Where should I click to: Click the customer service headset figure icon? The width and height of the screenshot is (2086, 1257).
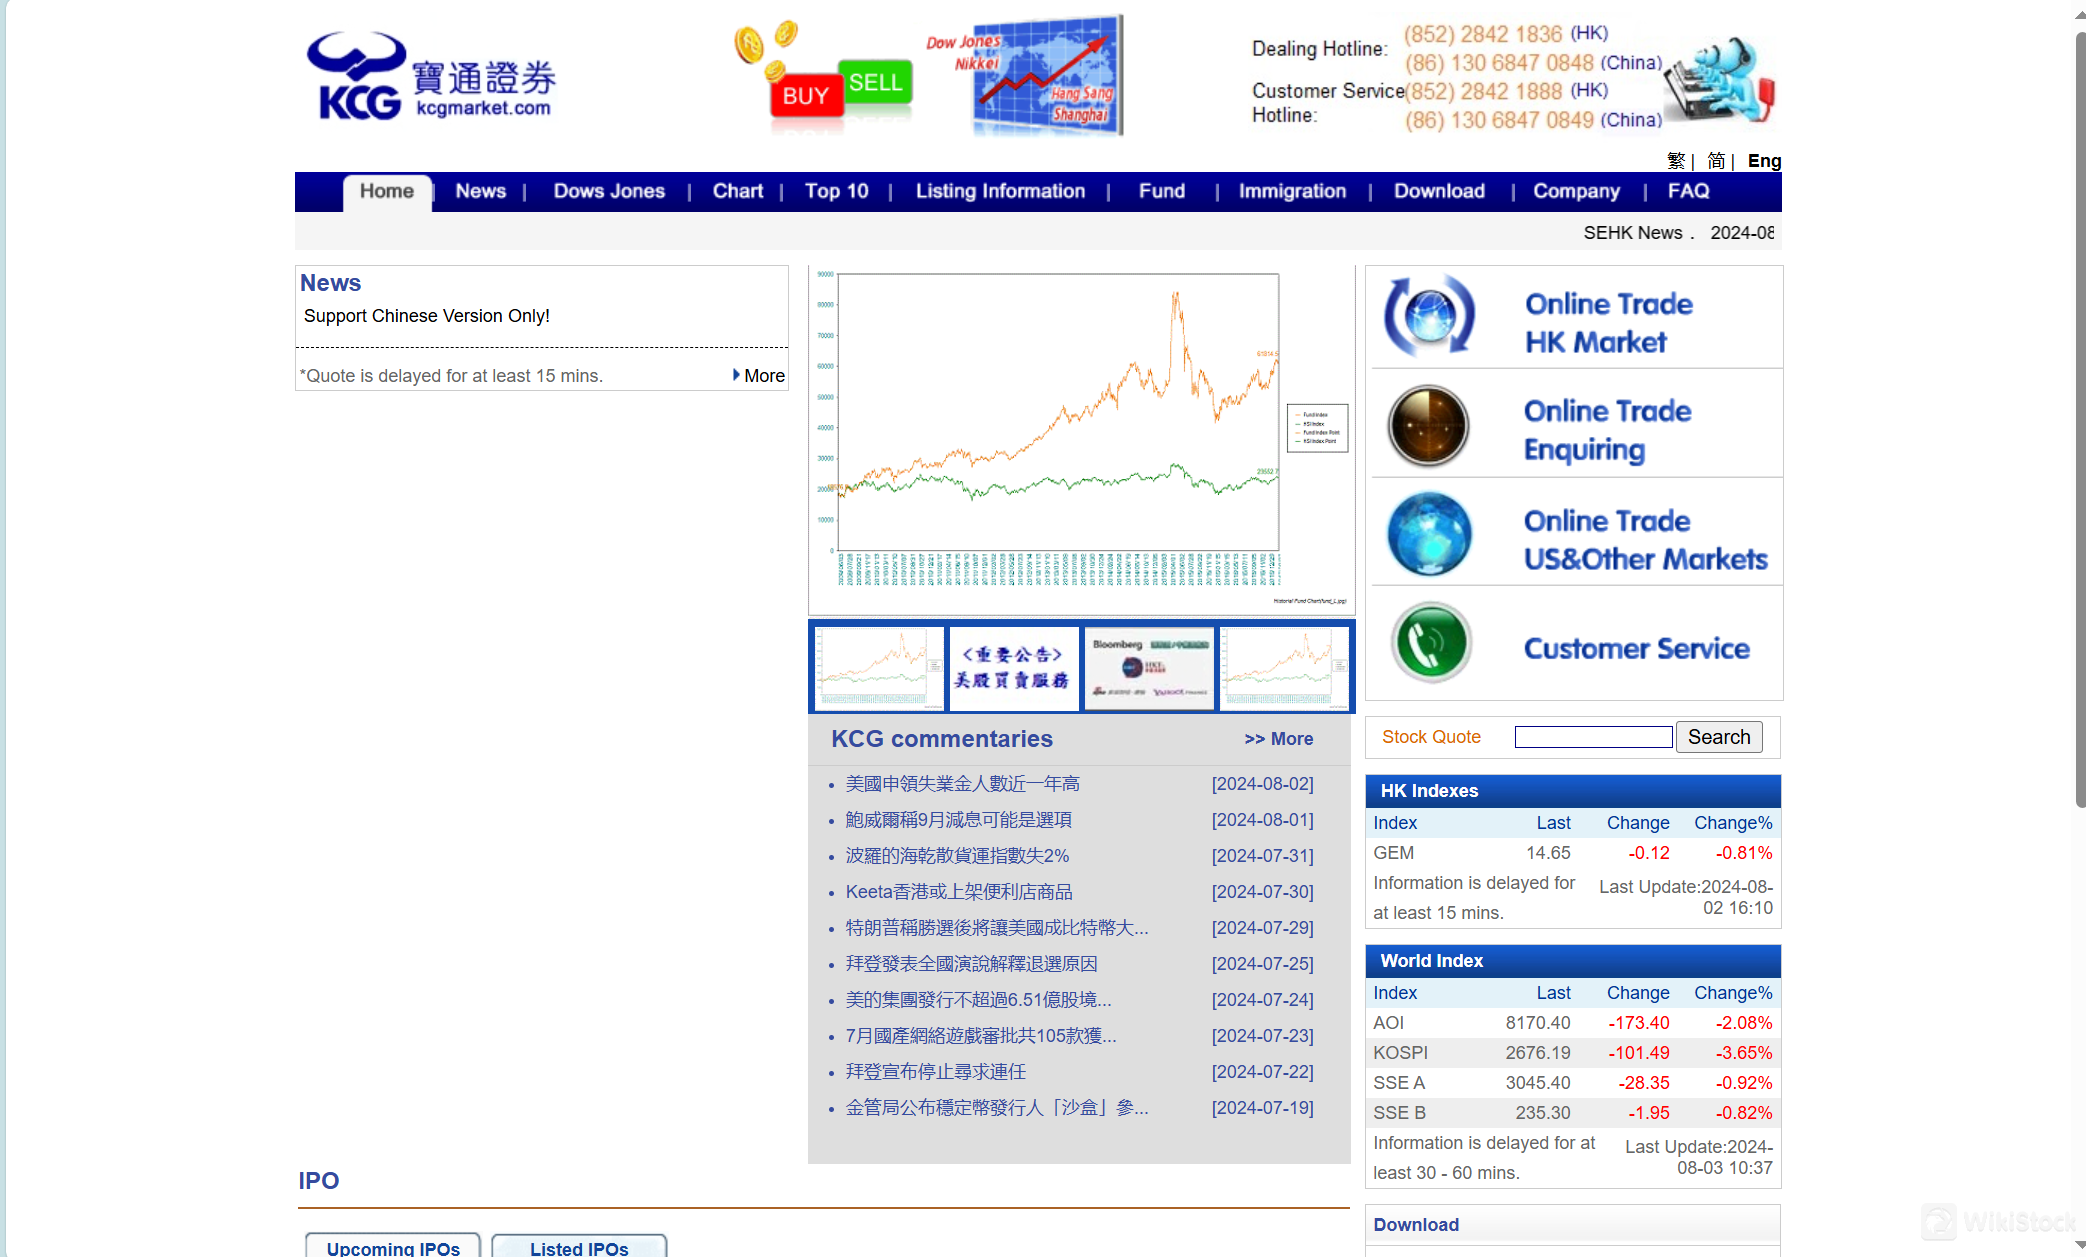1720,79
